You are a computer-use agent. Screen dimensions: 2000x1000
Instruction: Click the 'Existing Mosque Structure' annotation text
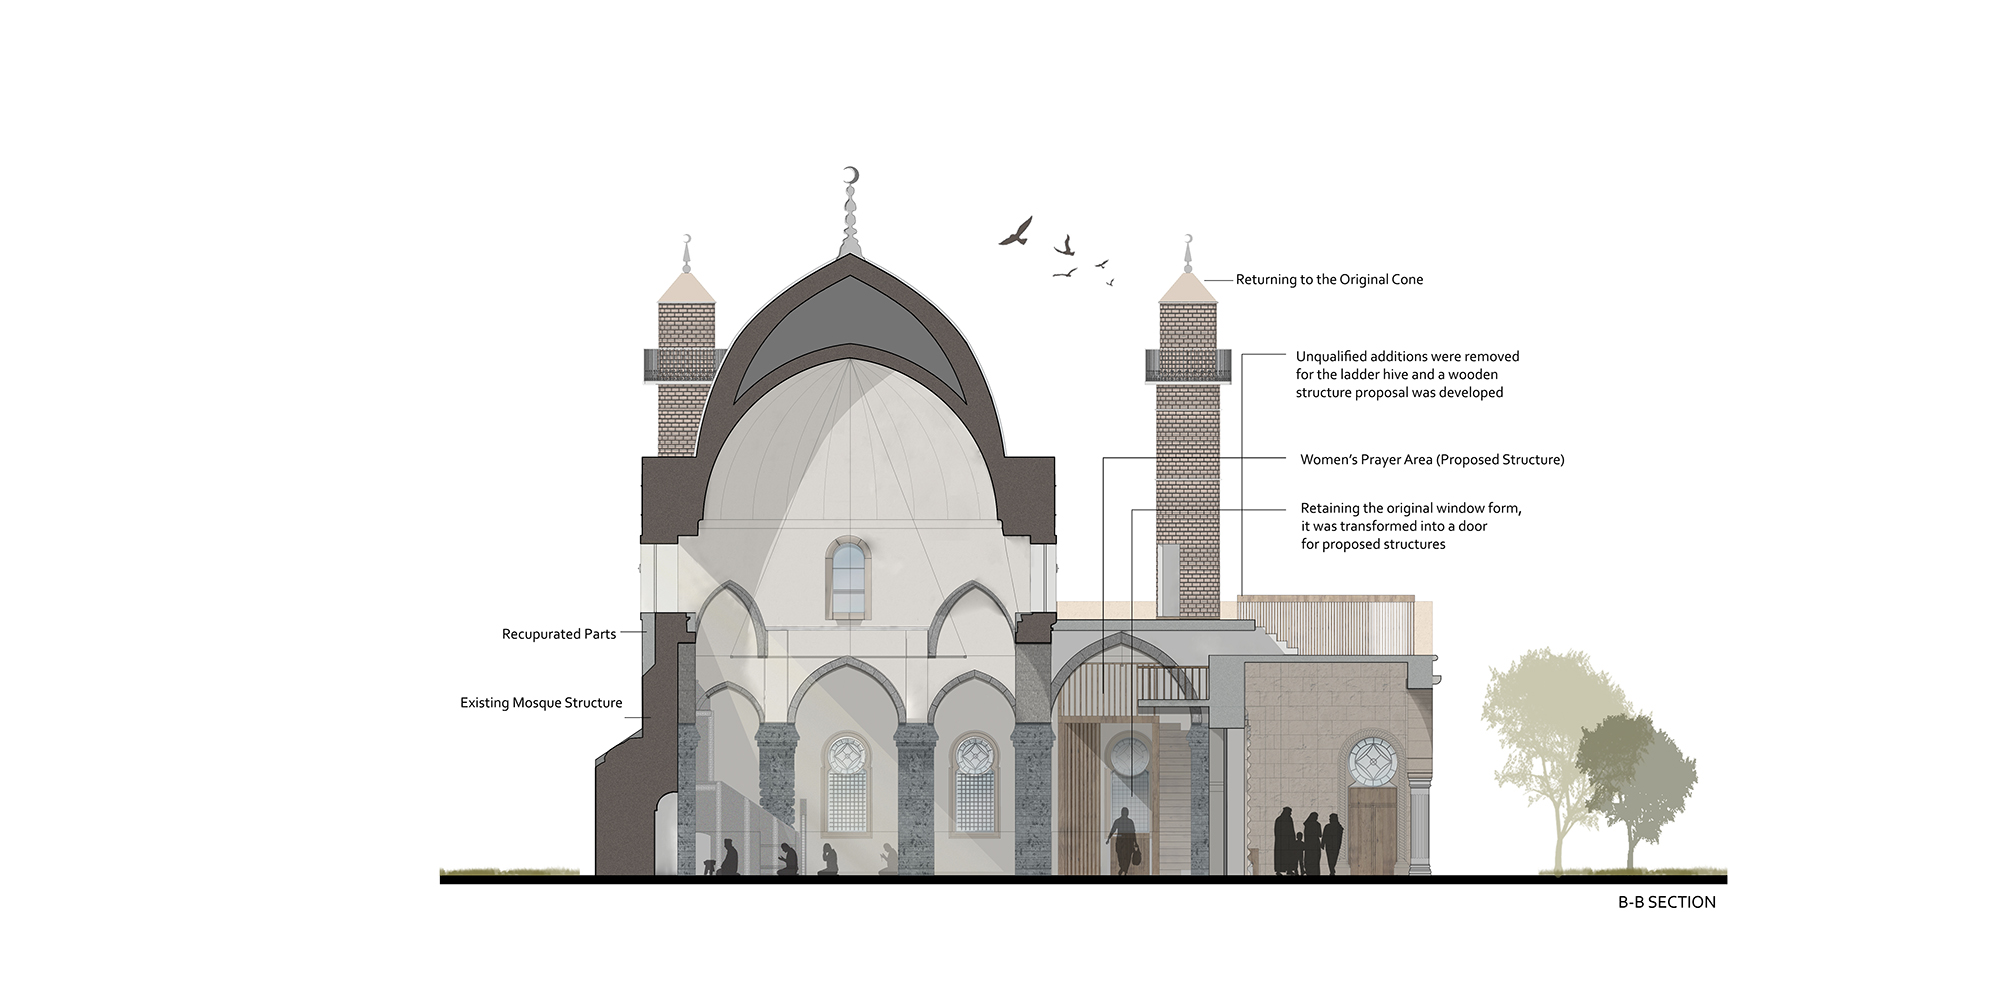(x=541, y=703)
